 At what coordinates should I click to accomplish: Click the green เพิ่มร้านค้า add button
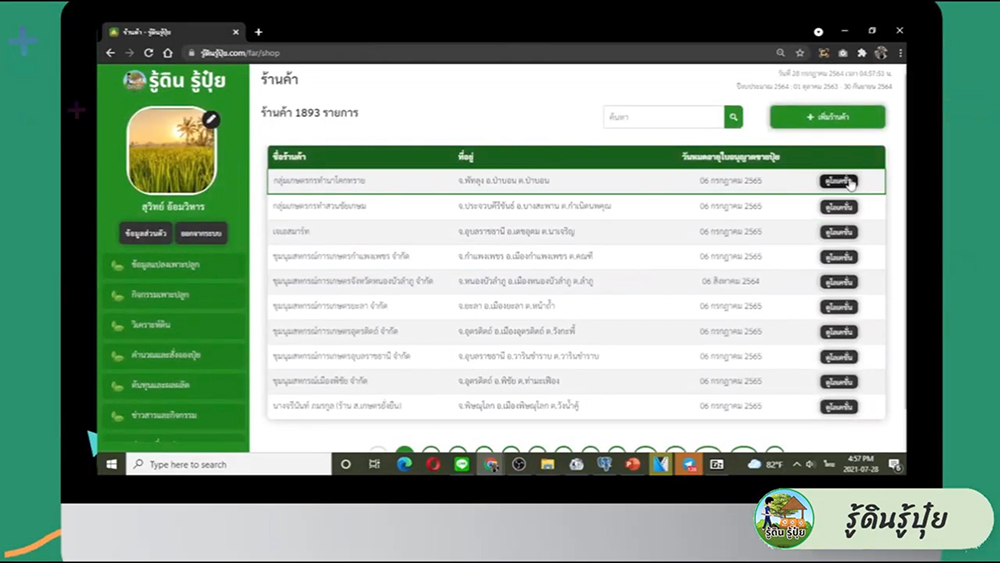coord(827,118)
